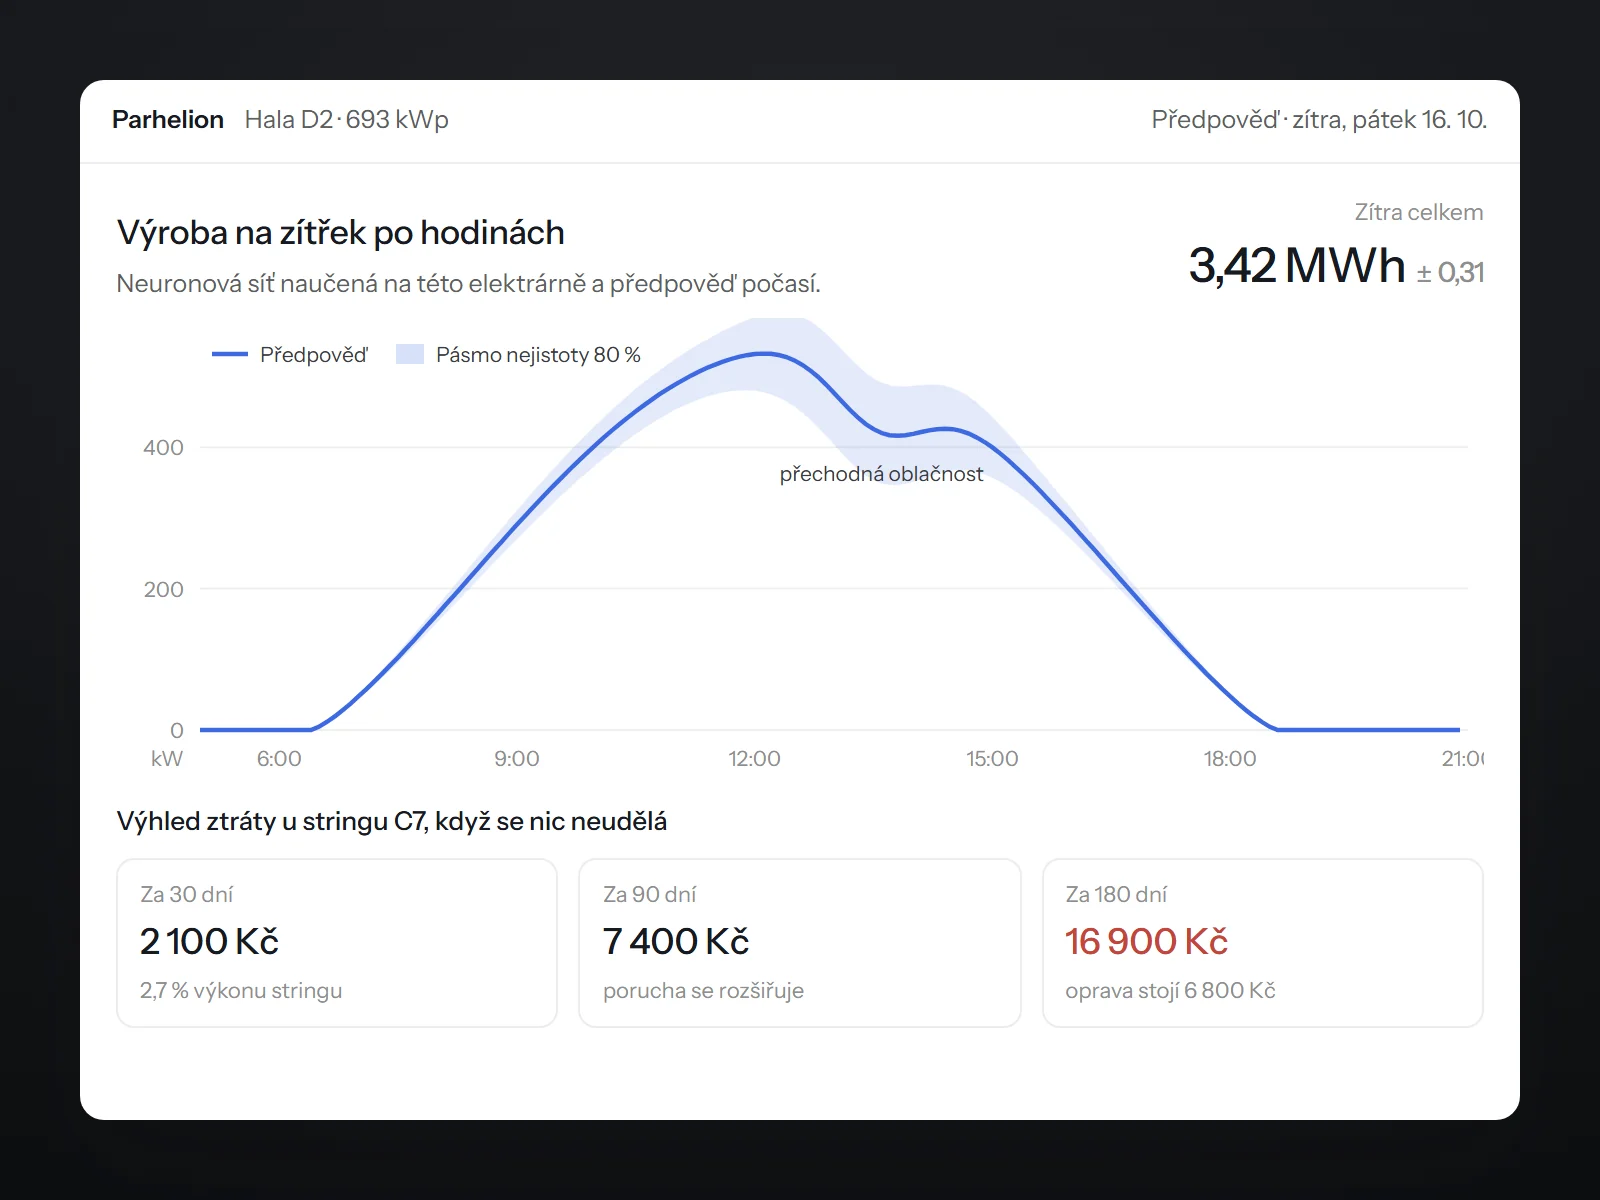Click the 'Zítra celkem' label
The image size is (1600, 1200).
pyautogui.click(x=1419, y=212)
